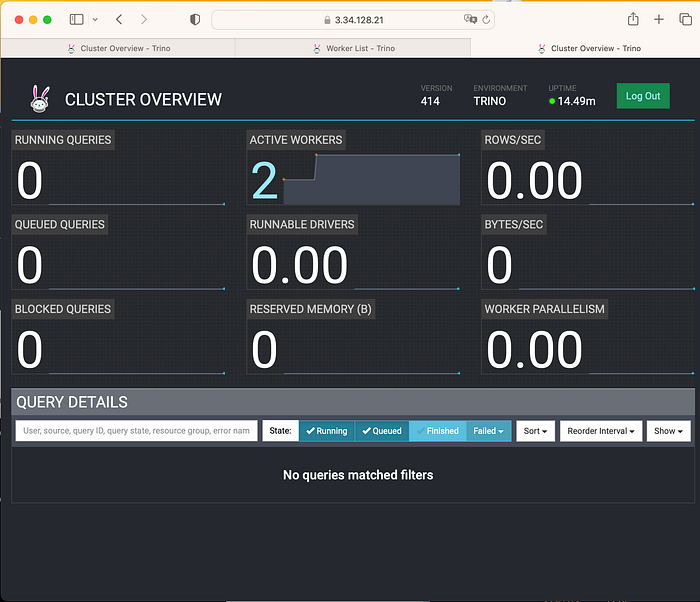
Task: Focus the query search filter field
Action: (x=137, y=431)
